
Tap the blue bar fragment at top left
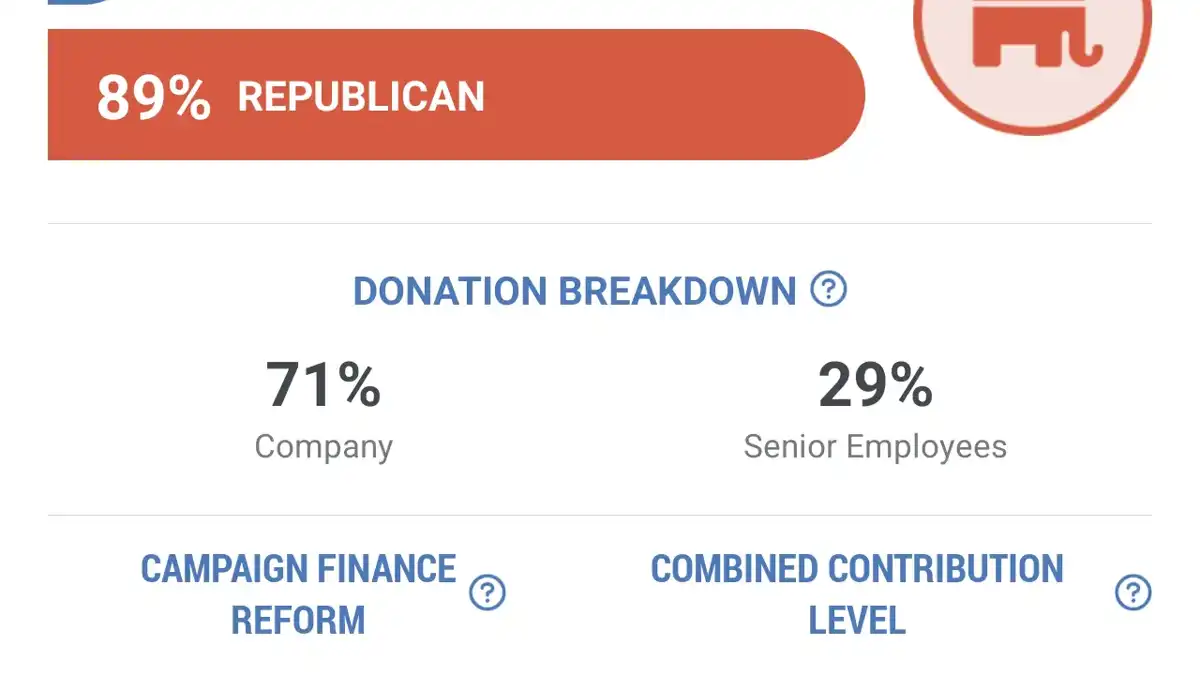(x=80, y=2)
